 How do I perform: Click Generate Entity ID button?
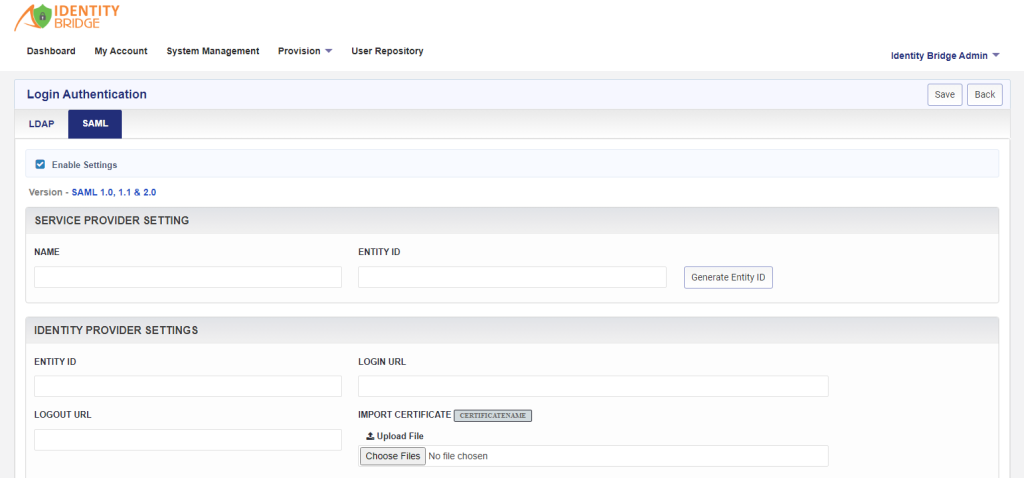tap(728, 278)
